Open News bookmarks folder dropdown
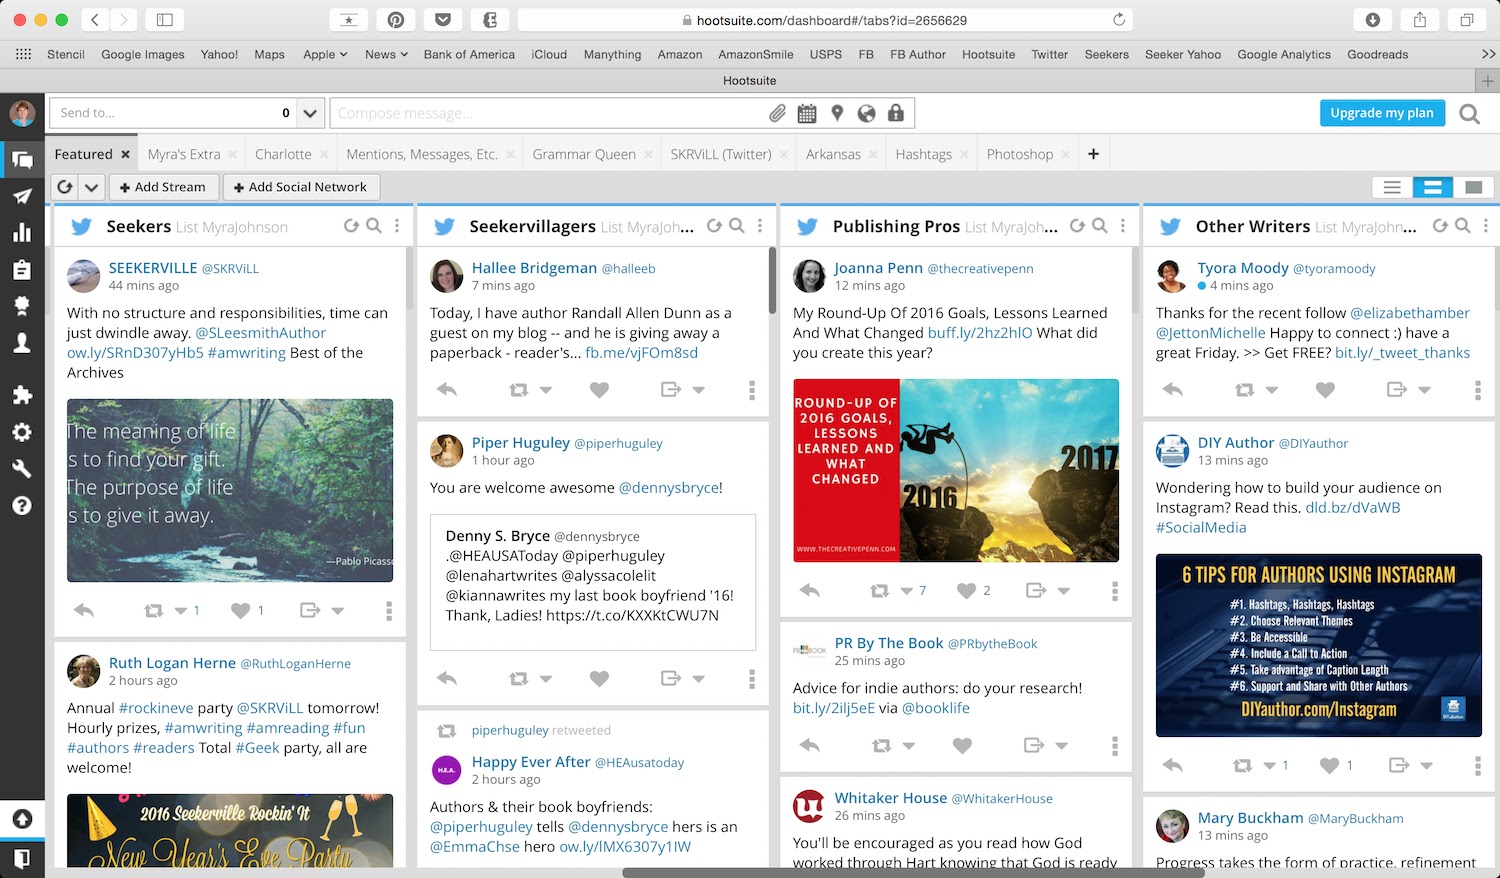Image resolution: width=1500 pixels, height=878 pixels. click(x=386, y=54)
